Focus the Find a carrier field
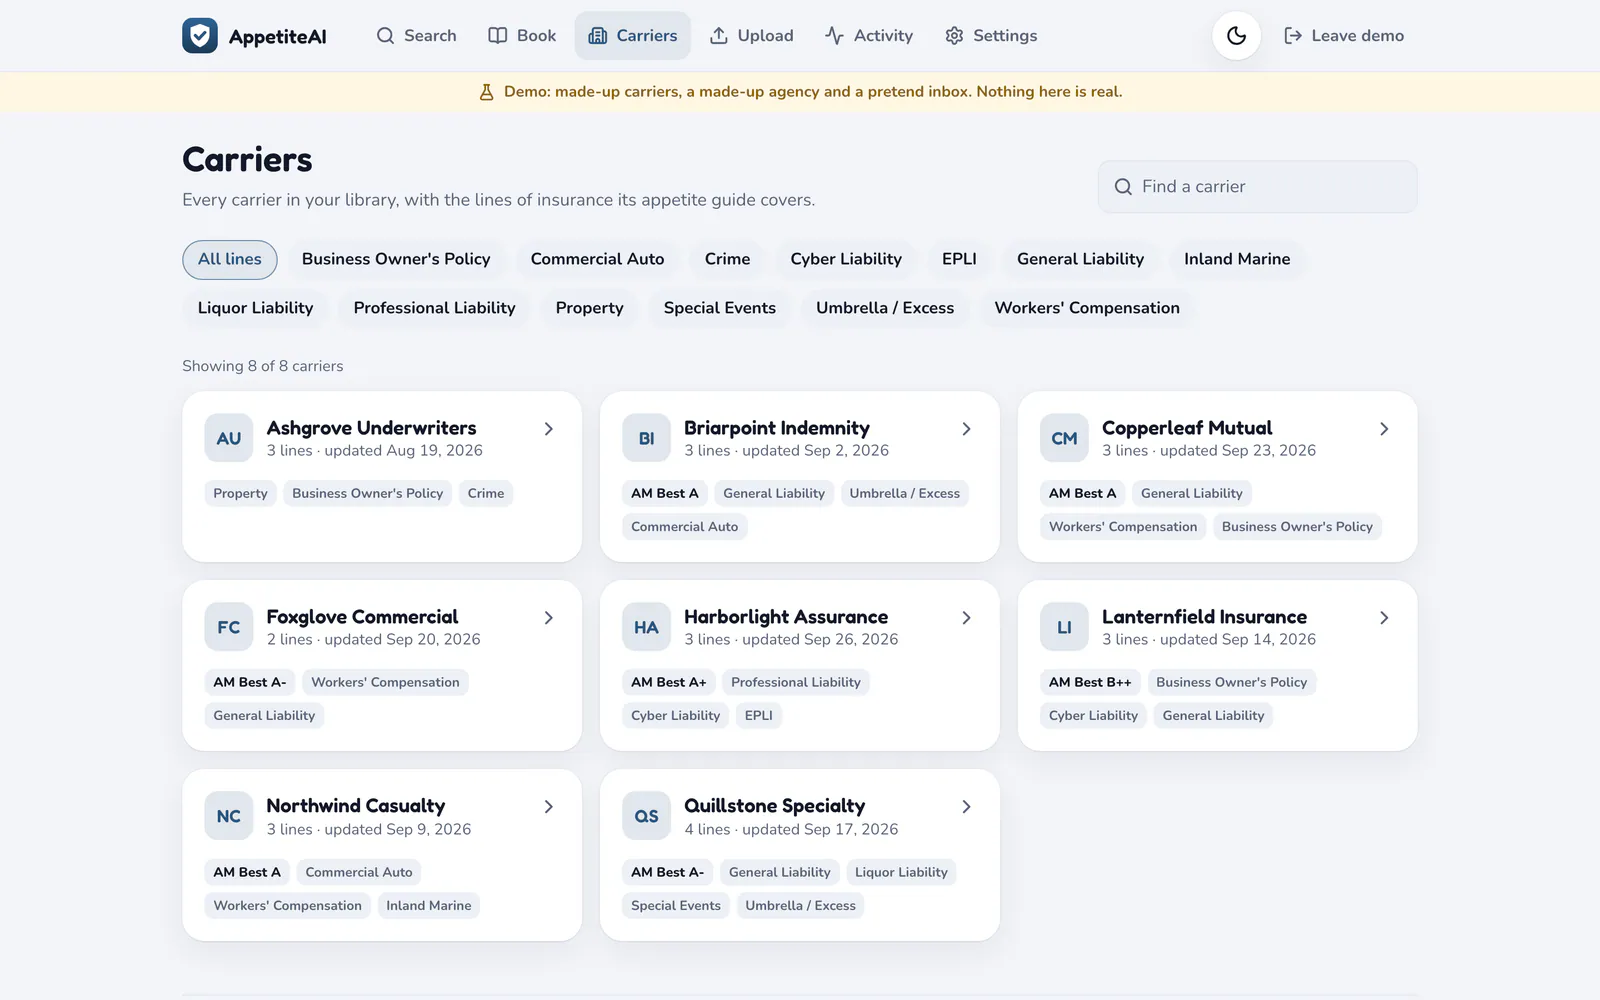Image resolution: width=1600 pixels, height=1000 pixels. point(1257,187)
